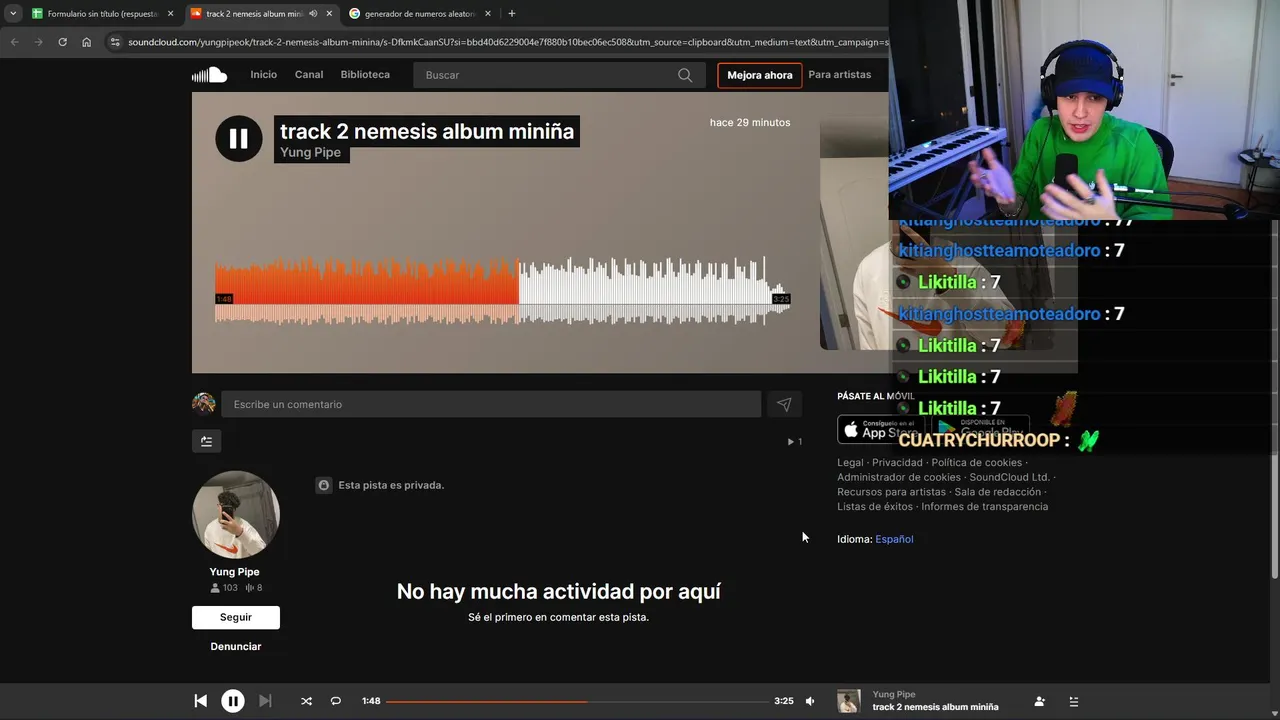Open the Yung Pipe artist link under the title
The width and height of the screenshot is (1280, 720).
pos(310,152)
